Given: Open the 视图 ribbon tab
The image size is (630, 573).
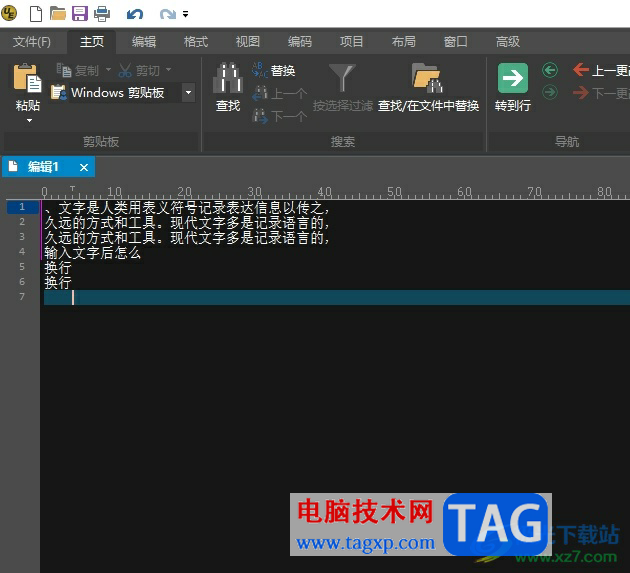Looking at the screenshot, I should 248,42.
